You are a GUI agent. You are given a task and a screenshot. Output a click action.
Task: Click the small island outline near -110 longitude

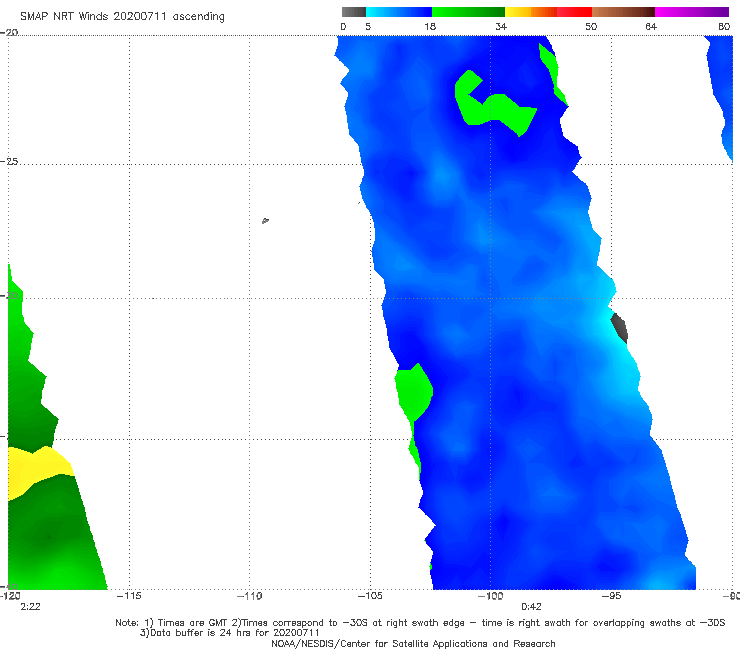pyautogui.click(x=265, y=220)
